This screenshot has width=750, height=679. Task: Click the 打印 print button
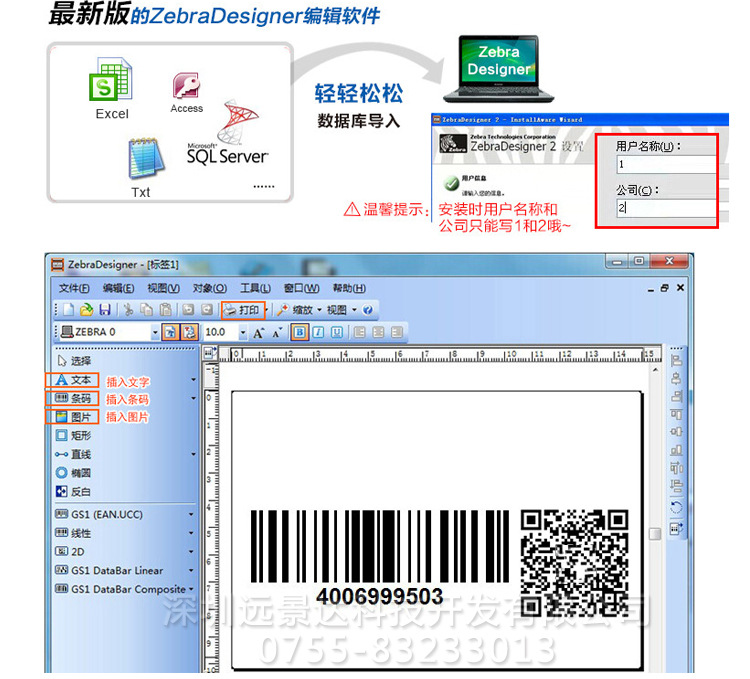tap(243, 310)
